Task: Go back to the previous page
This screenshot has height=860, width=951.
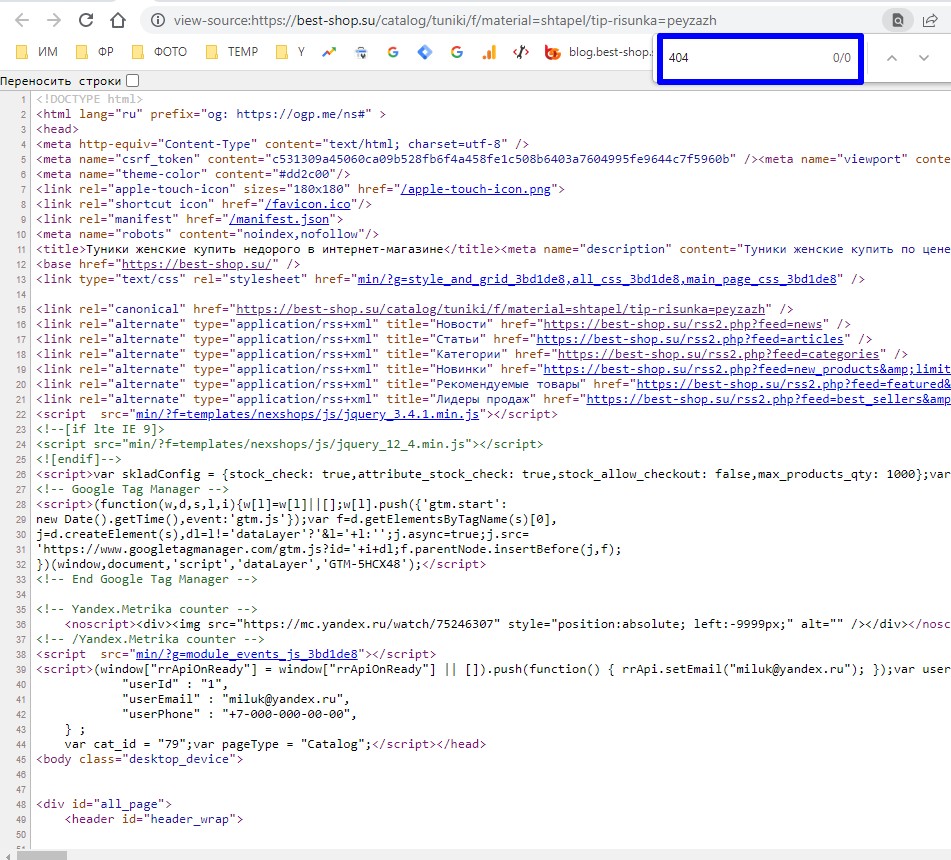Action: 22,21
